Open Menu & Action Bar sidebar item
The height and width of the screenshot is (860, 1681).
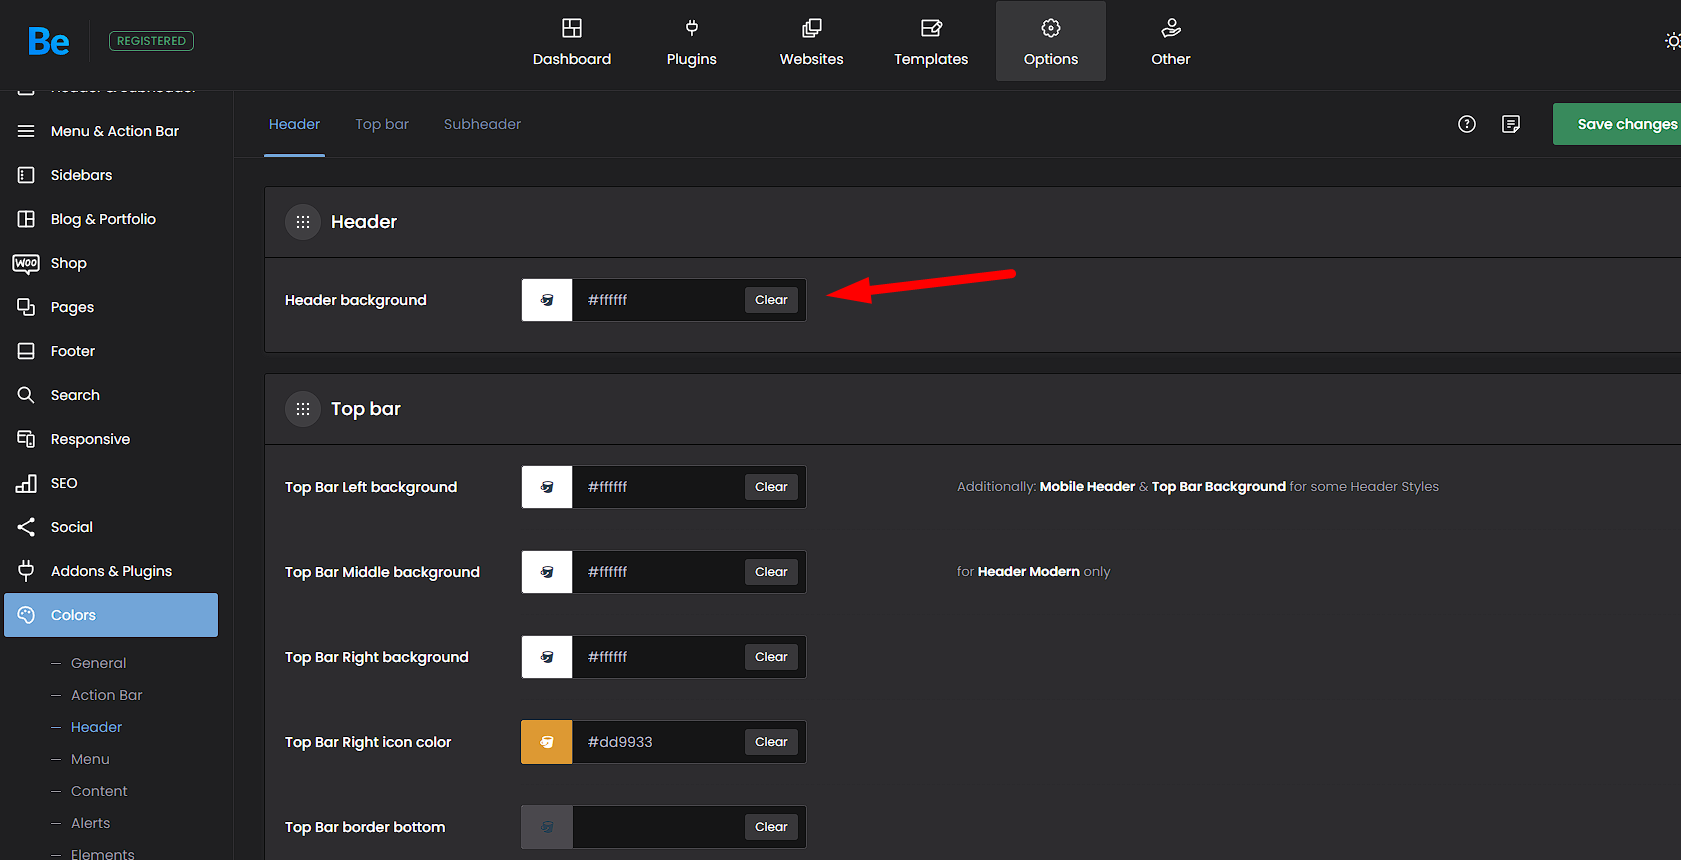click(111, 131)
